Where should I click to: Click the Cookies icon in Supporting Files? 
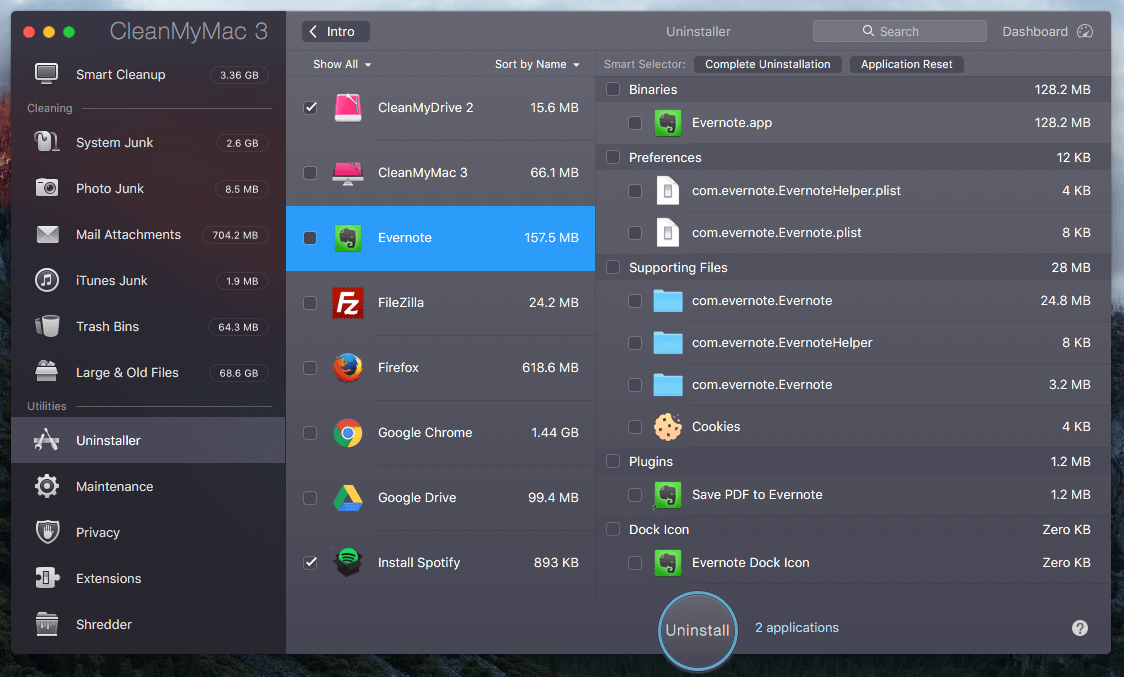pyautogui.click(x=667, y=427)
